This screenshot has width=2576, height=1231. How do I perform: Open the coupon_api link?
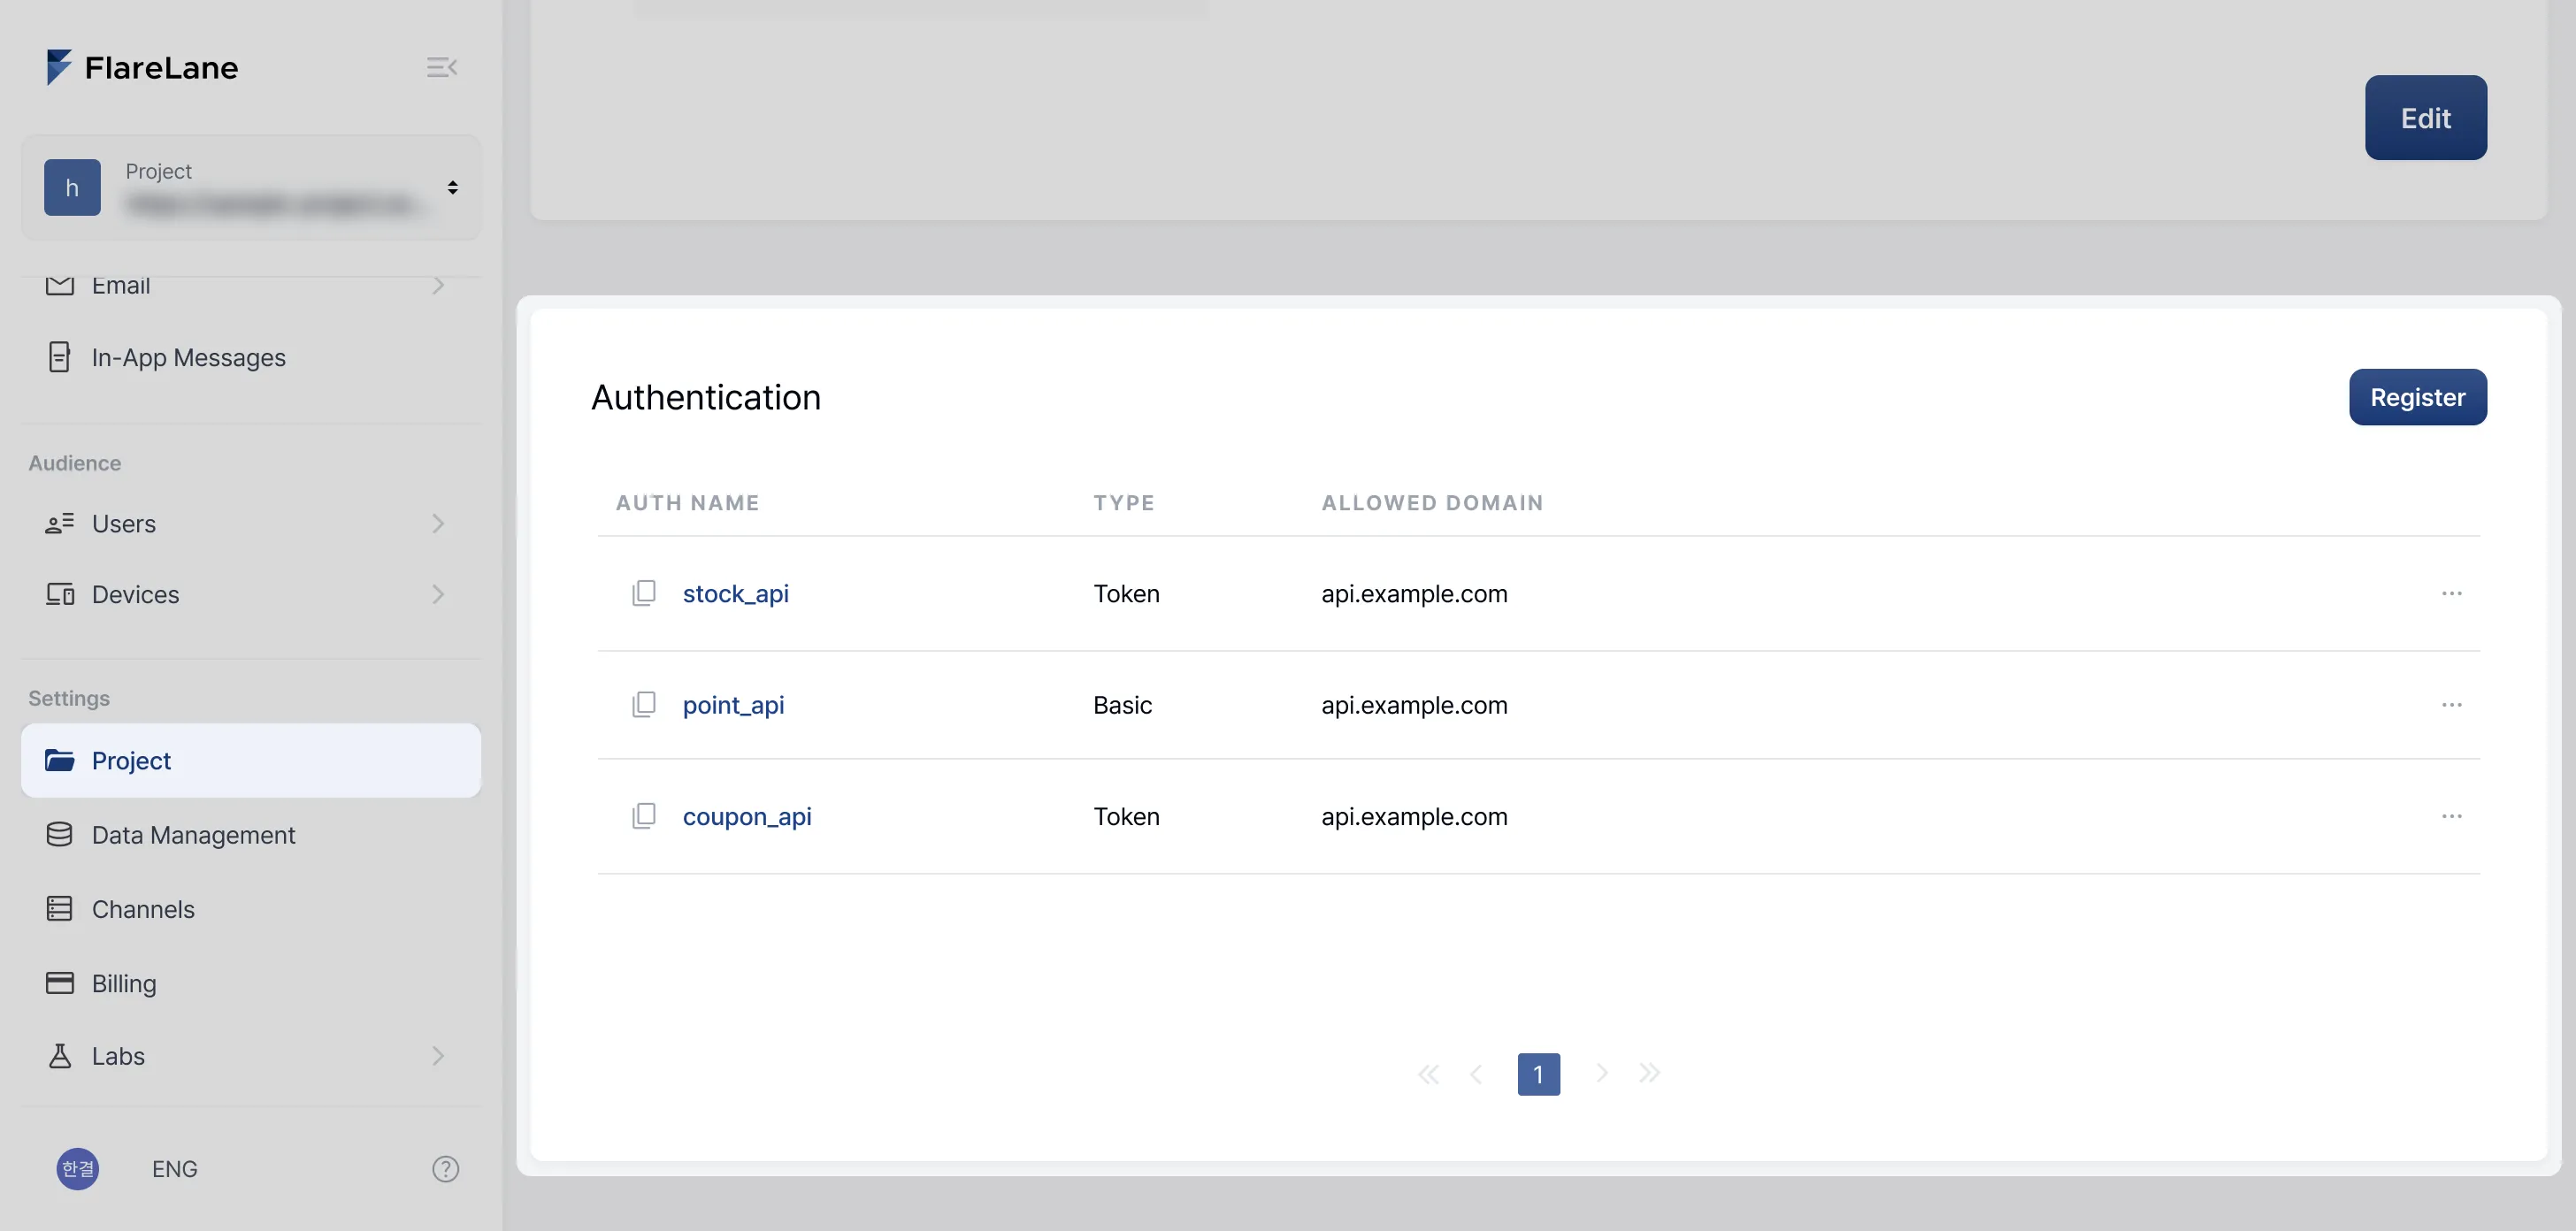747,817
